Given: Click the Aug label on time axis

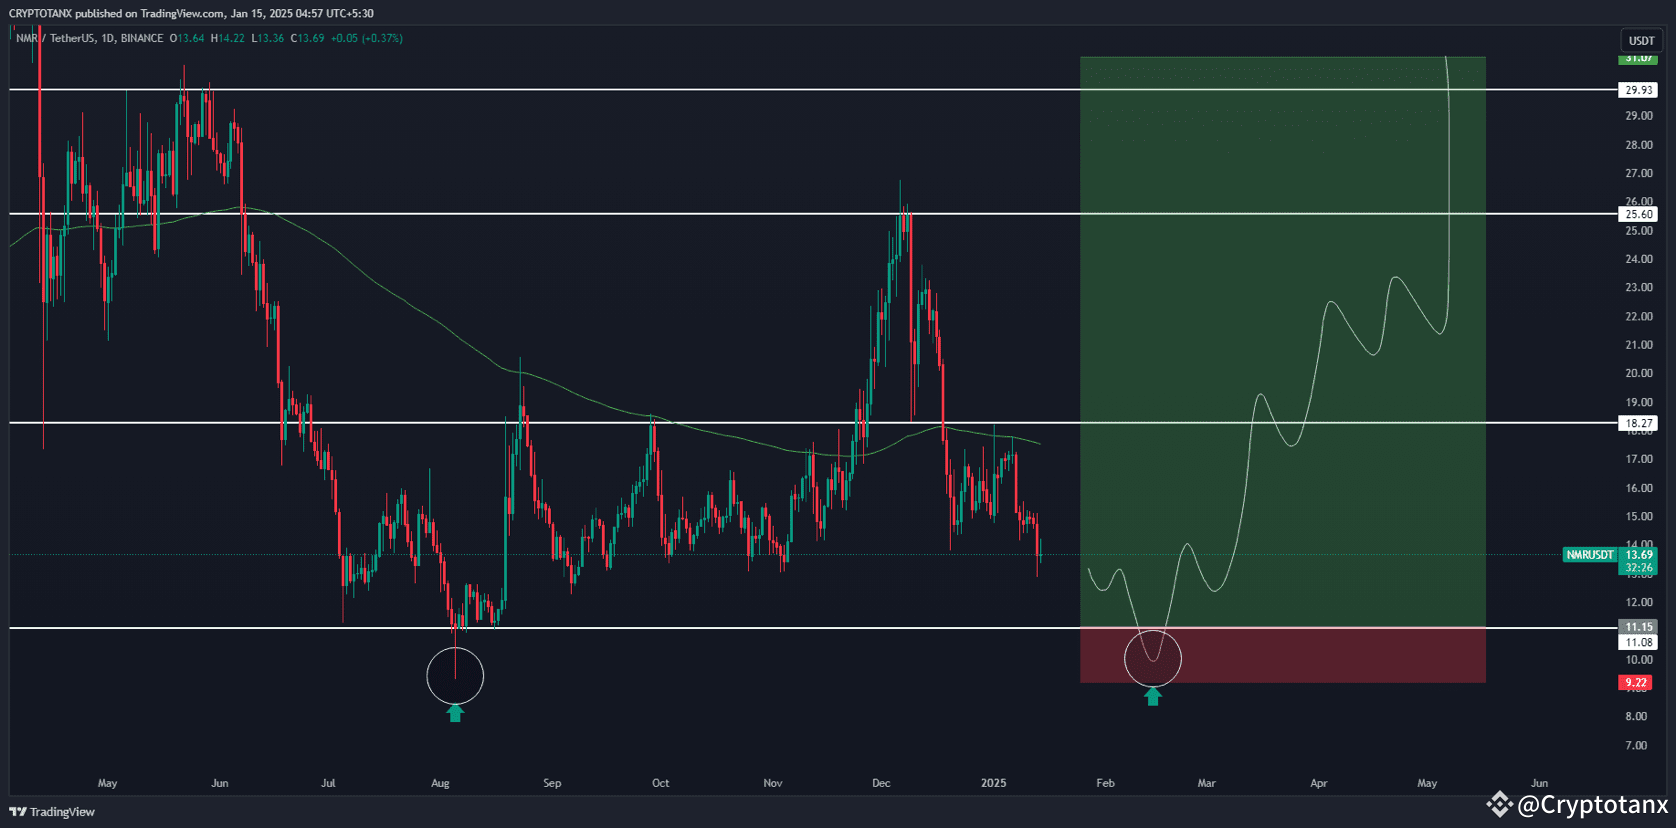Looking at the screenshot, I should [440, 783].
